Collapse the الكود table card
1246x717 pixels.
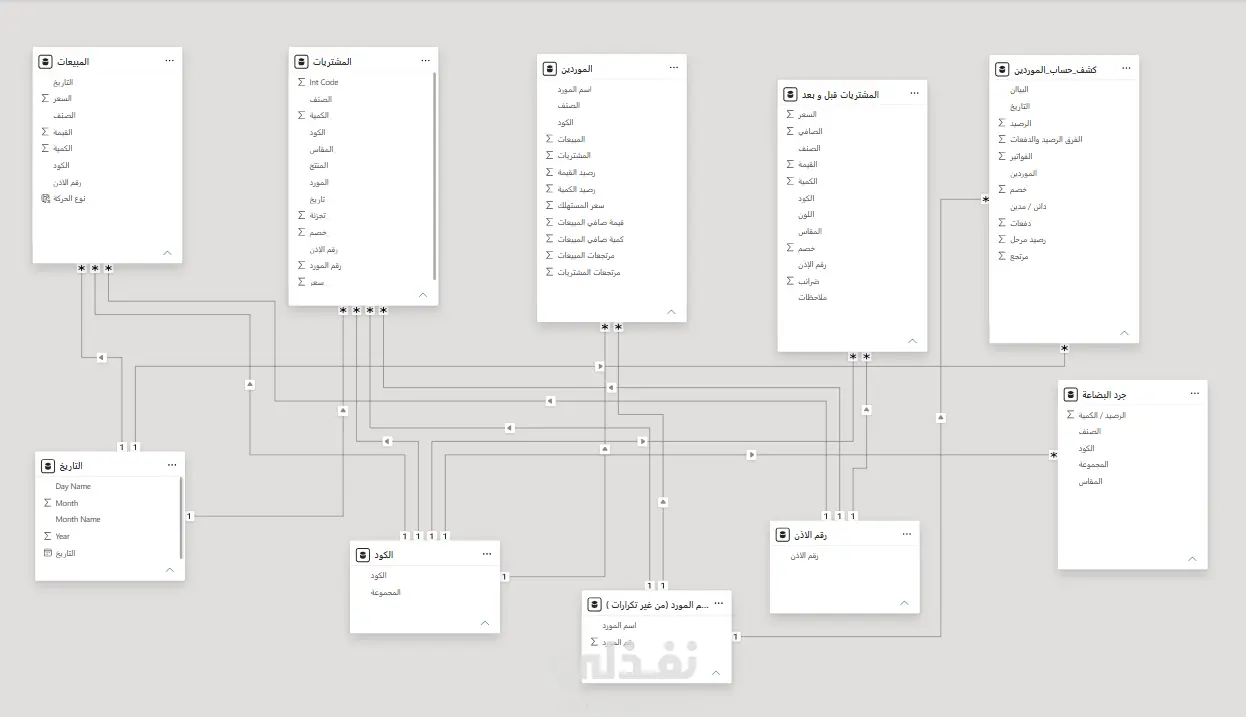pyautogui.click(x=485, y=623)
